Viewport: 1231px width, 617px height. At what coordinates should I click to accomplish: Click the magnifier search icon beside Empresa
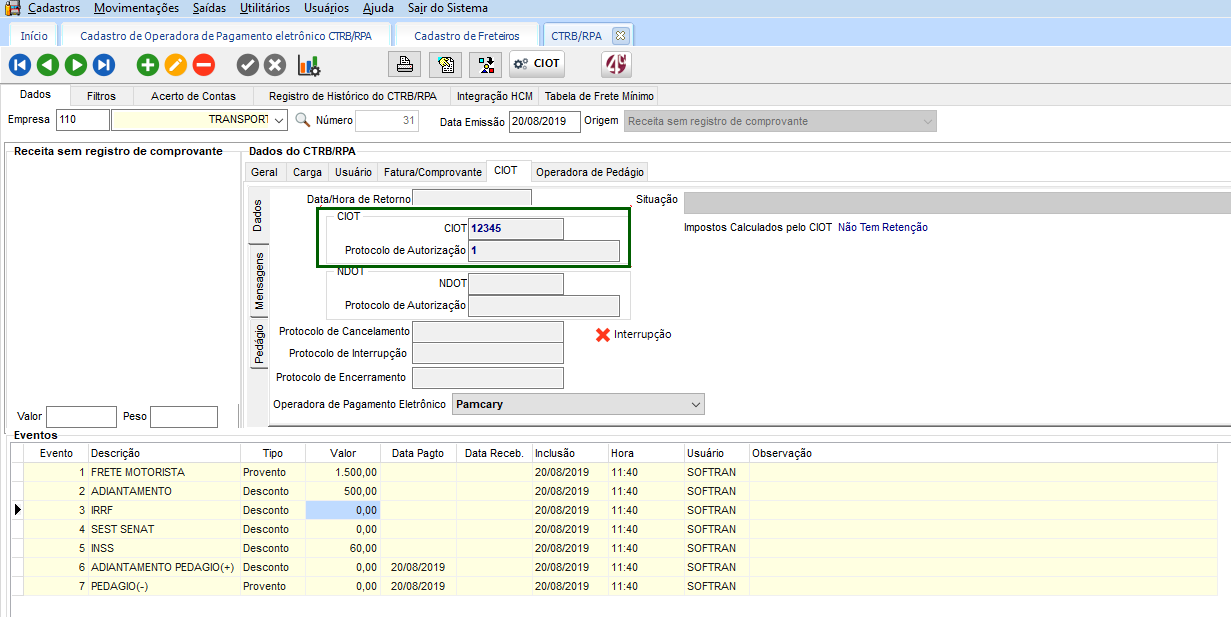303,121
